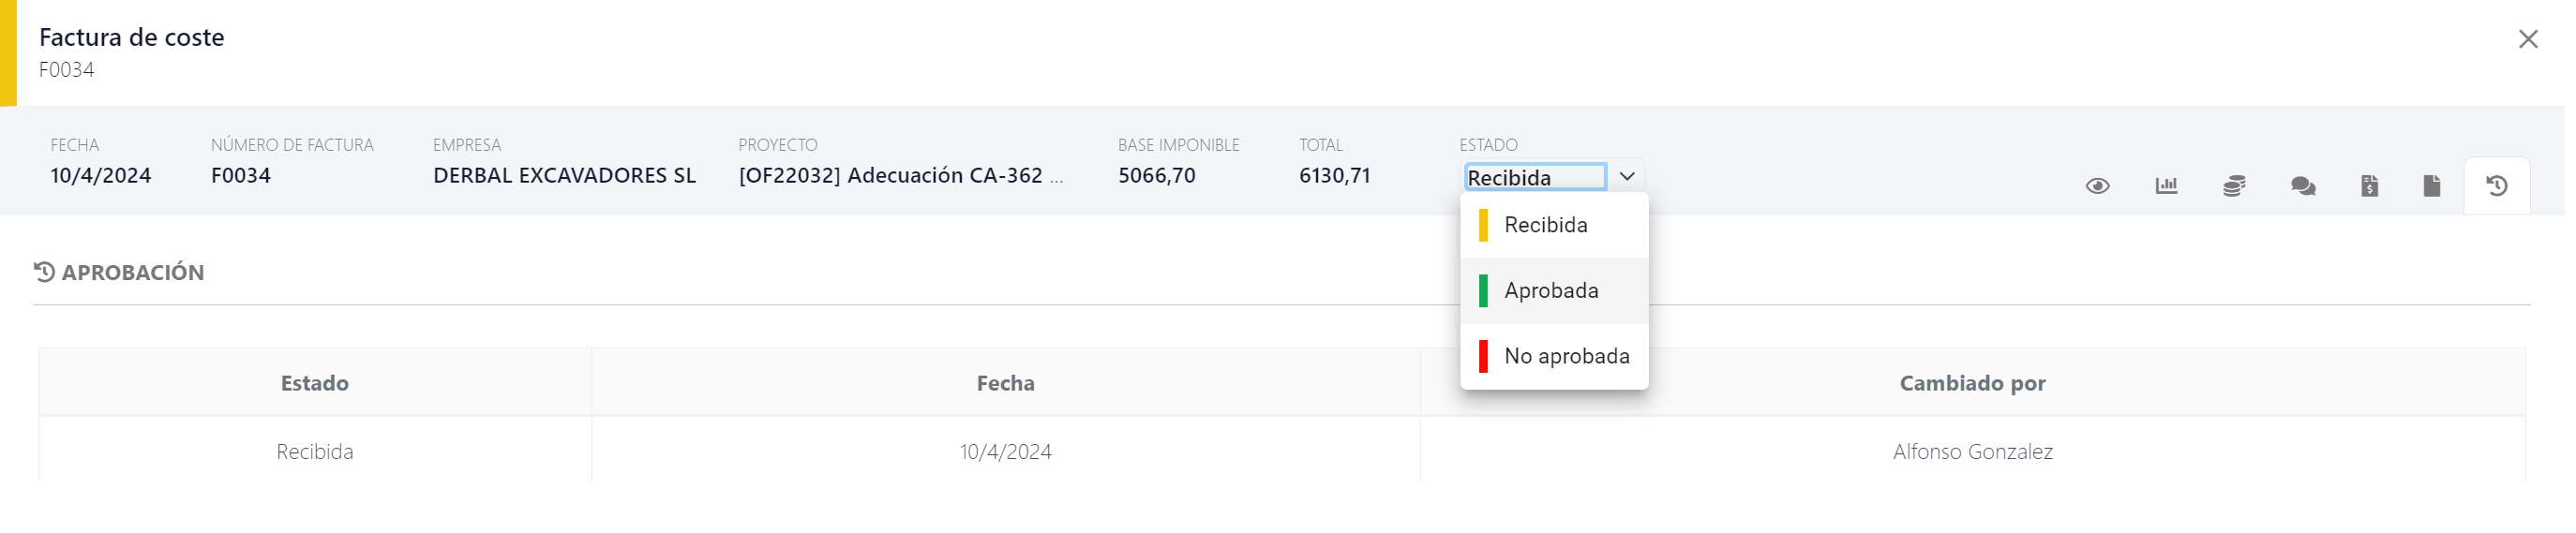Image resolution: width=2576 pixels, height=533 pixels.
Task: Collapse the Estado dropdown chevron
Action: 1627,177
